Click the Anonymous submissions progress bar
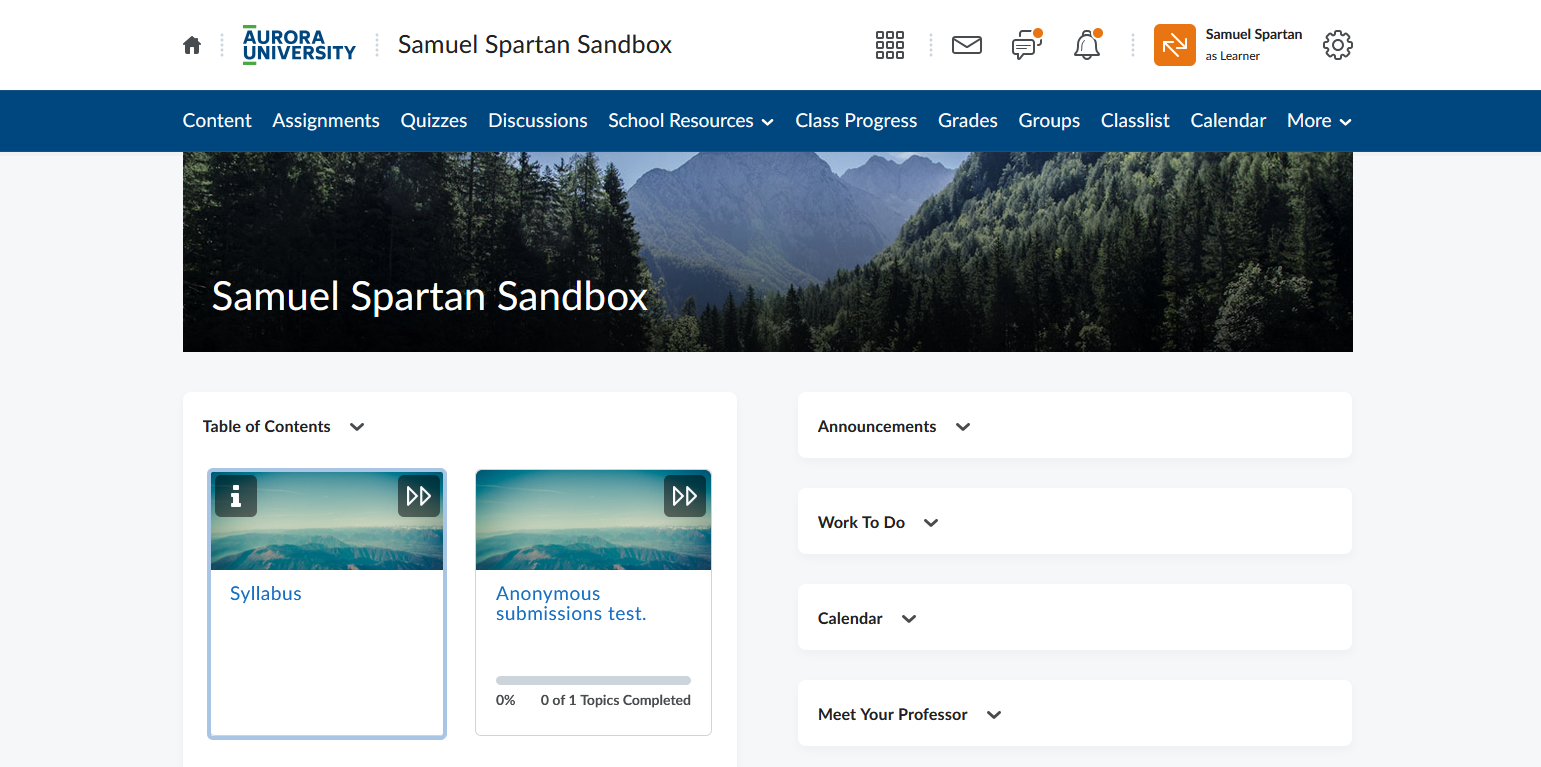 593,680
